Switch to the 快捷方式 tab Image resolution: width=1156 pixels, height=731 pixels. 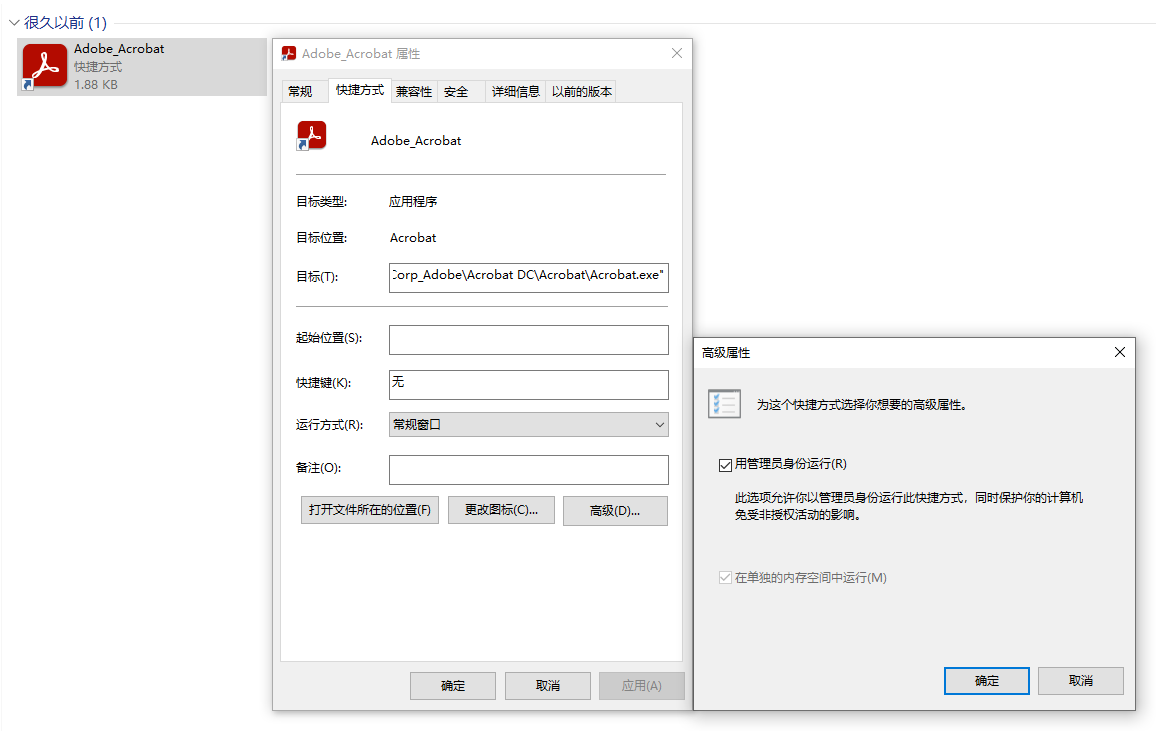click(x=360, y=90)
